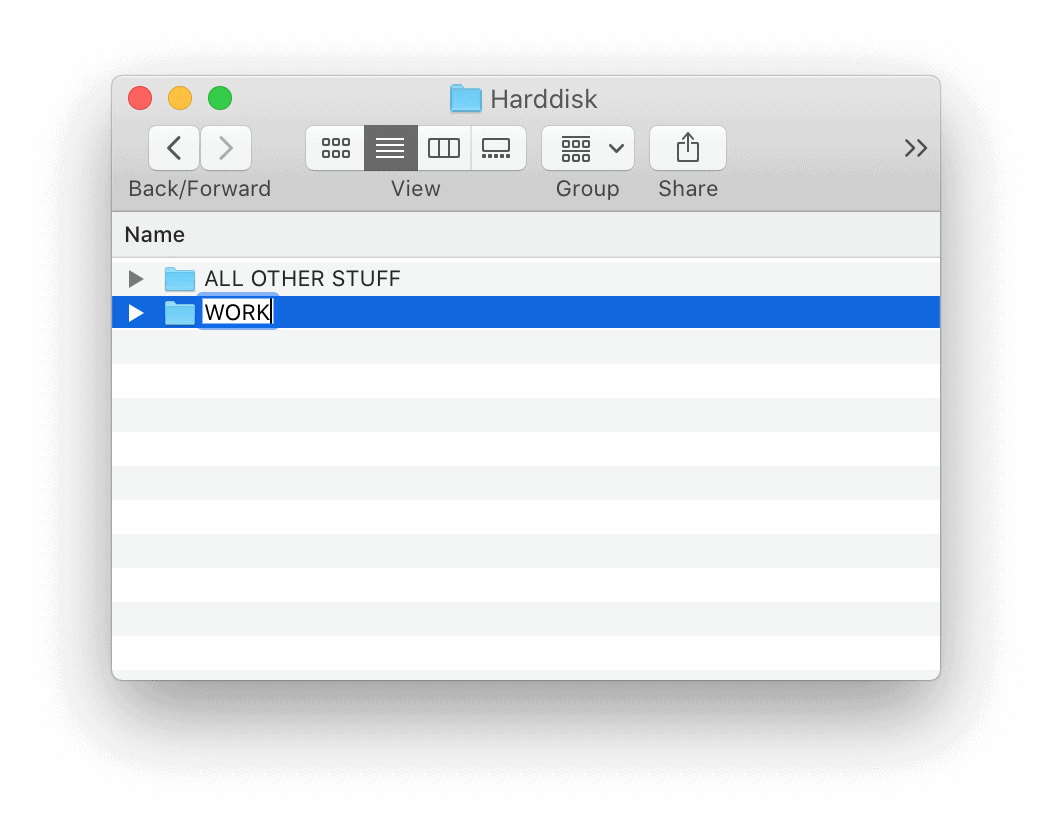Sort by the Name column header
This screenshot has height=828, width=1052.
(x=525, y=235)
